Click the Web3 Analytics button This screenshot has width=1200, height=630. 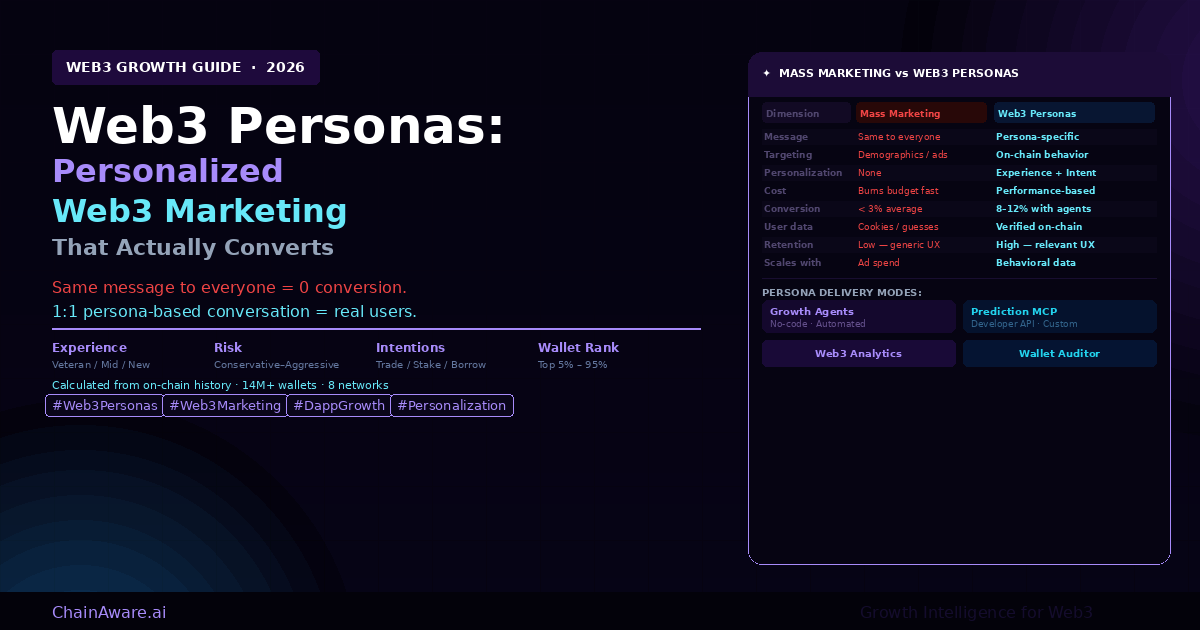pos(860,354)
